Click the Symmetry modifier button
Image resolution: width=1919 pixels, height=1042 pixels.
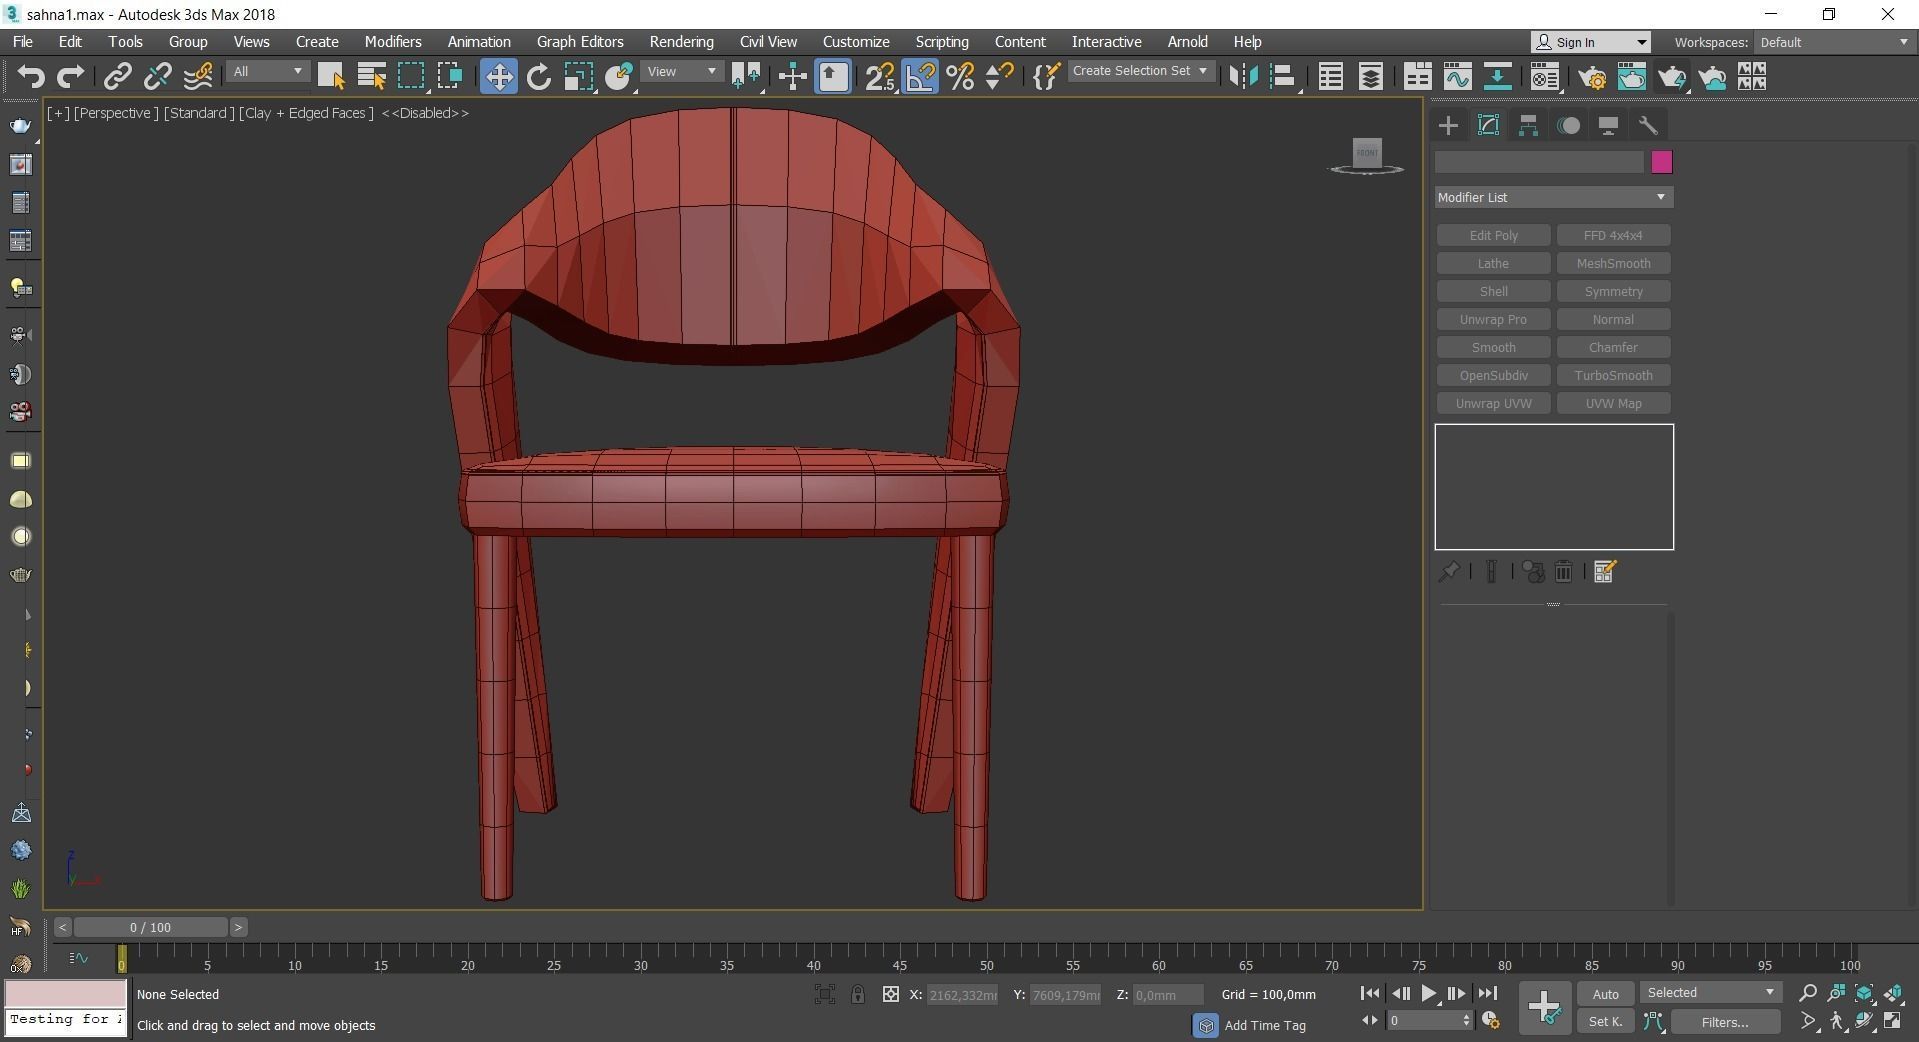[1613, 292]
